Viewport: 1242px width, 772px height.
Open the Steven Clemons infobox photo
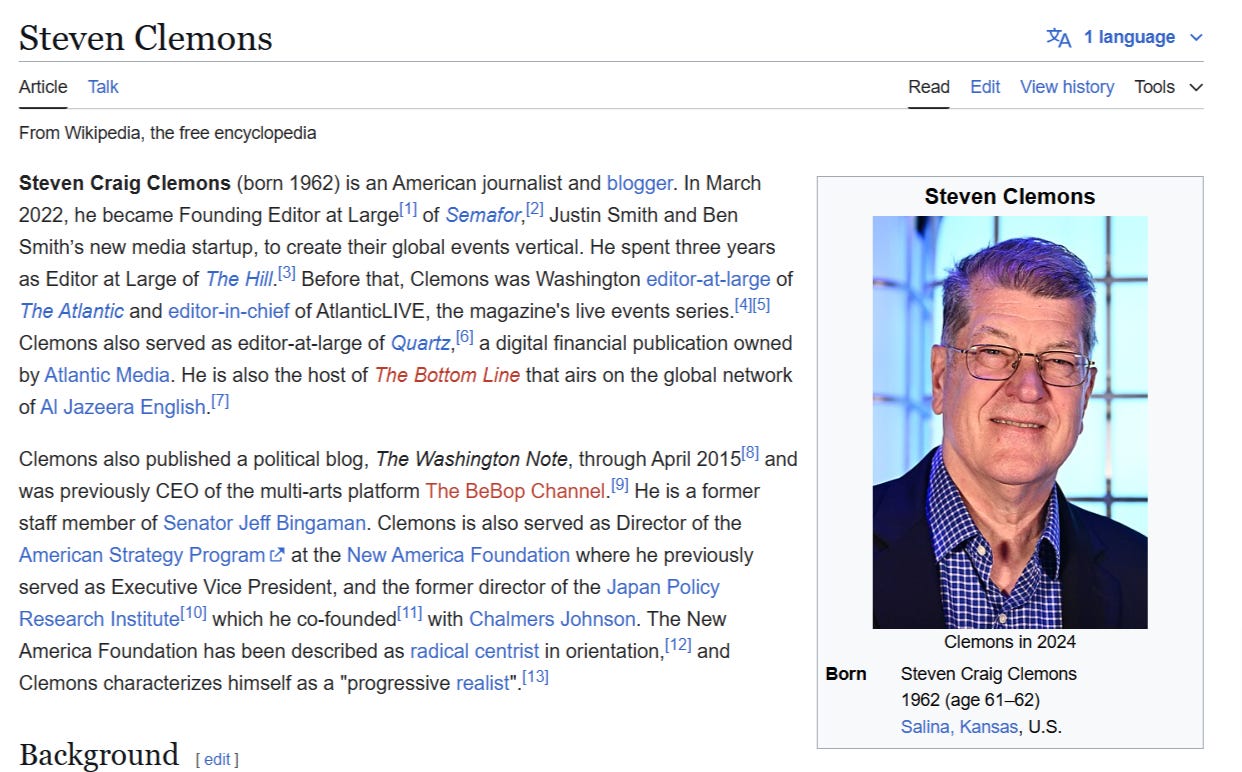pyautogui.click(x=1010, y=422)
